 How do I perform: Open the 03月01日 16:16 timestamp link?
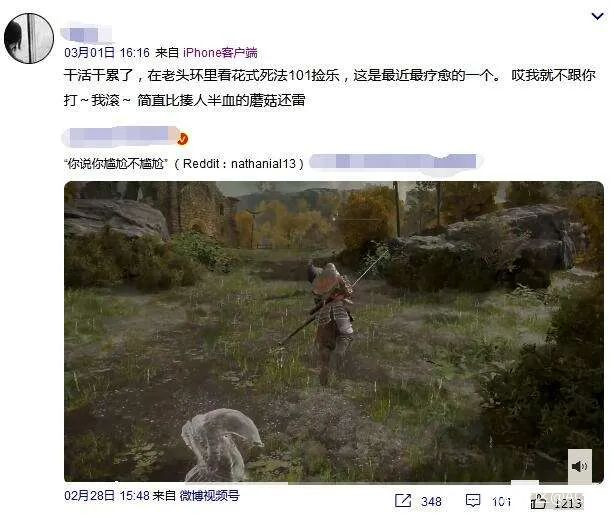tap(107, 52)
